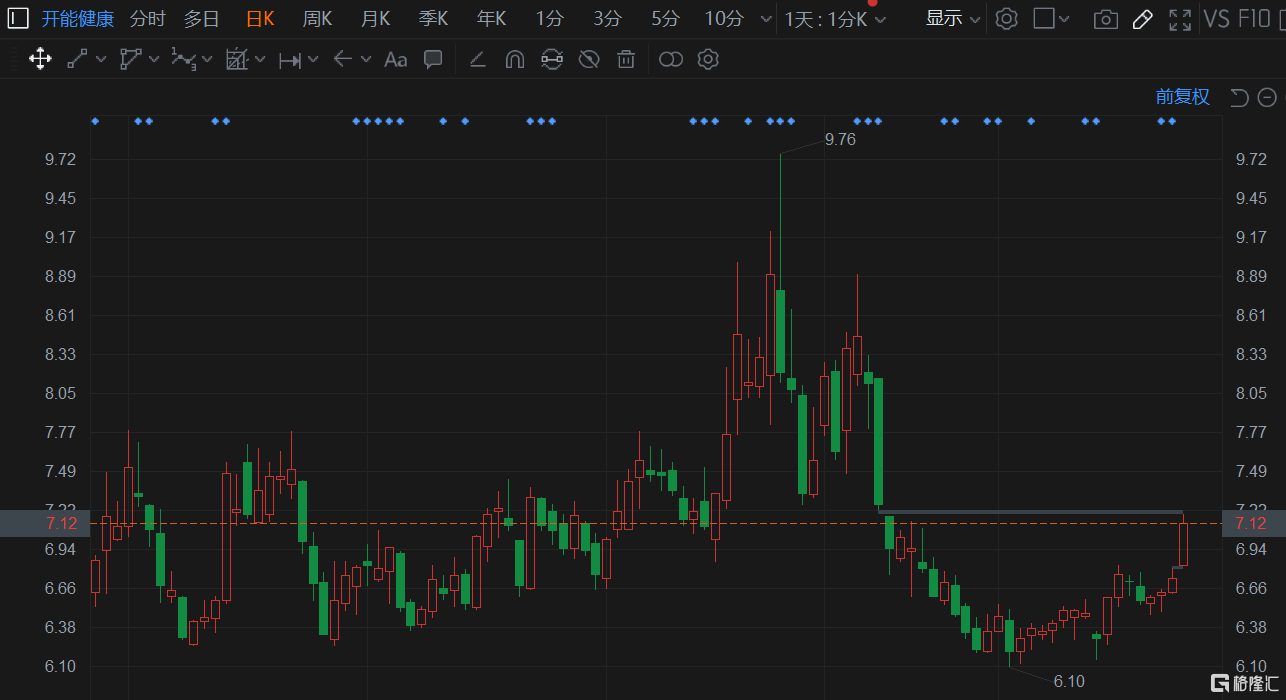Select the 季K period tab
Image resolution: width=1286 pixels, height=700 pixels.
433,19
